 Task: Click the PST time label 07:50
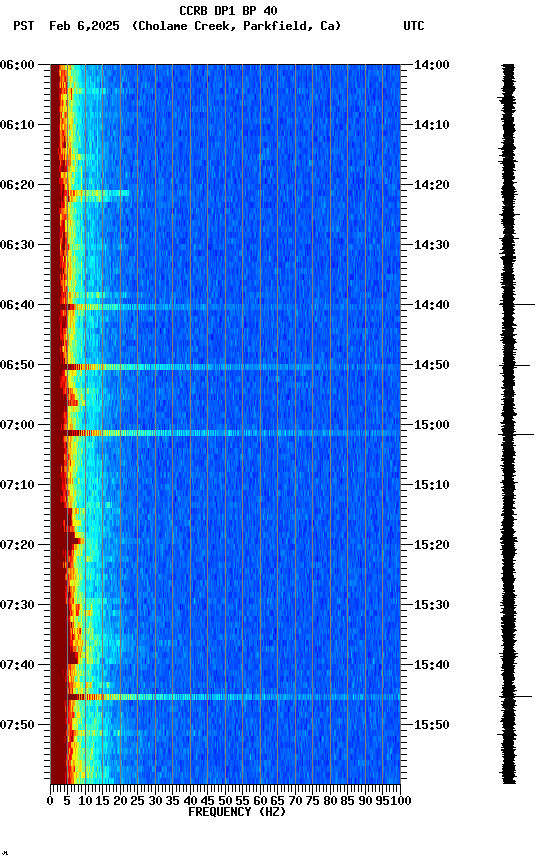click(17, 726)
